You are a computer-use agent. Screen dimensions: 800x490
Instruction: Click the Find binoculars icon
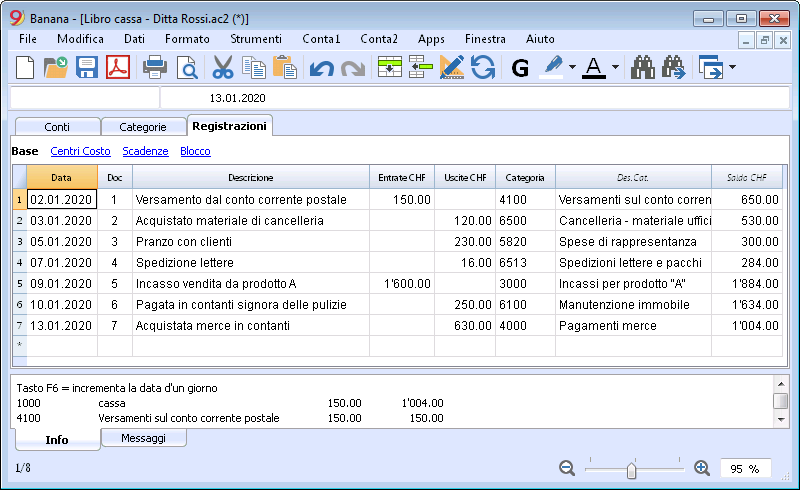coord(642,67)
